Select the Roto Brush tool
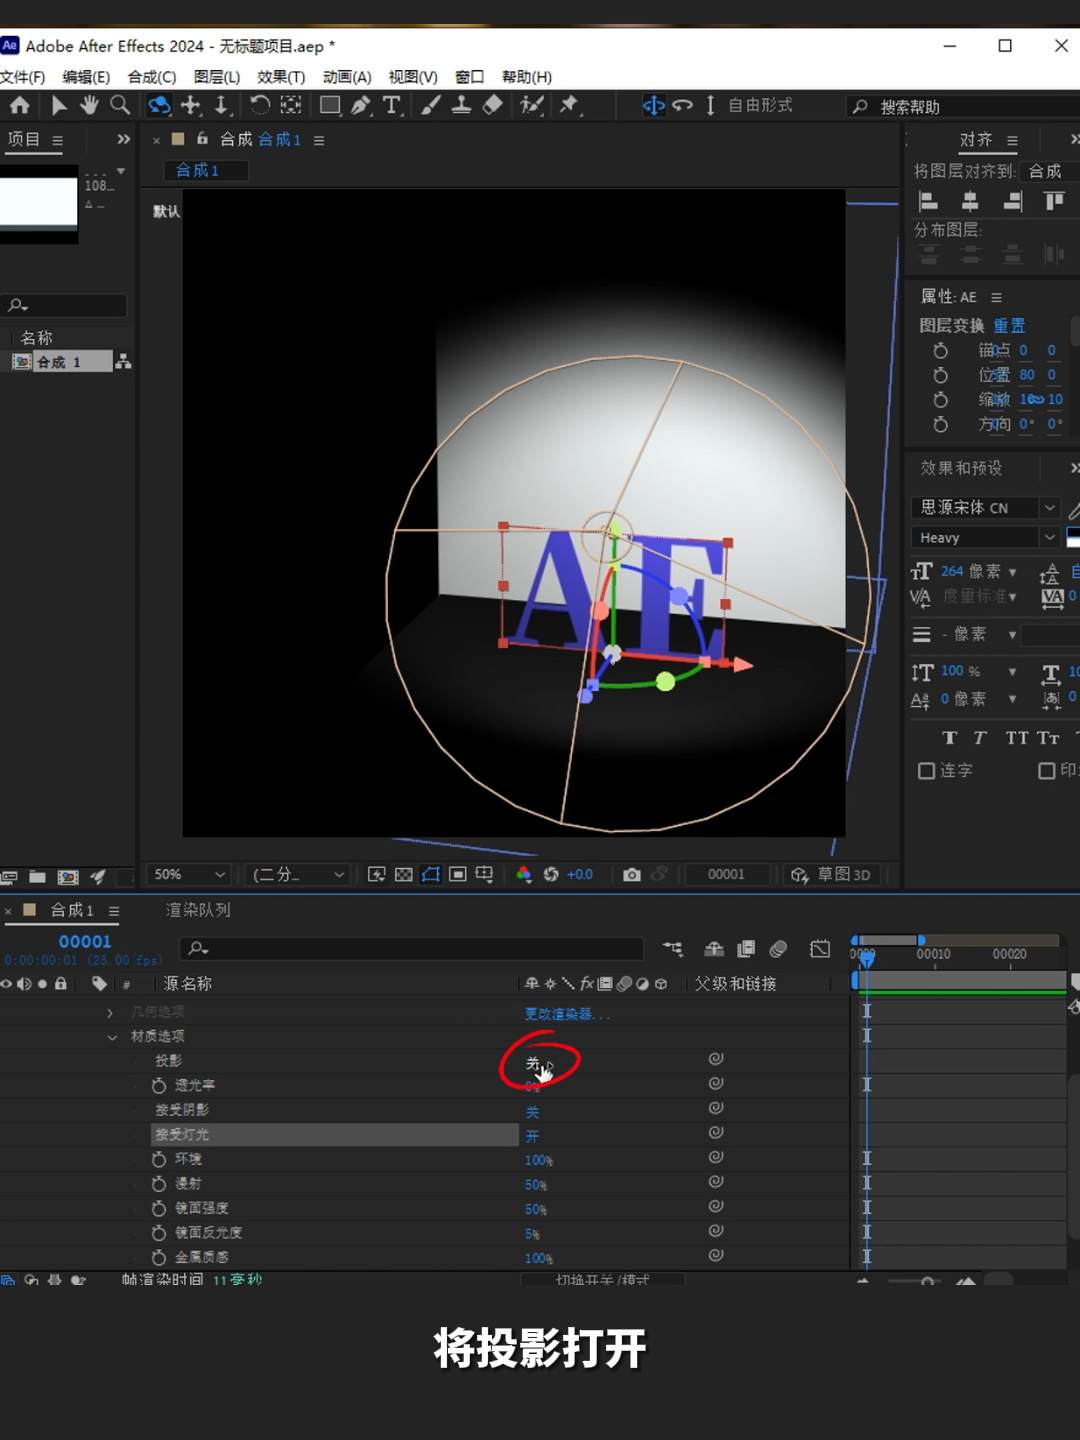 tap(532, 105)
